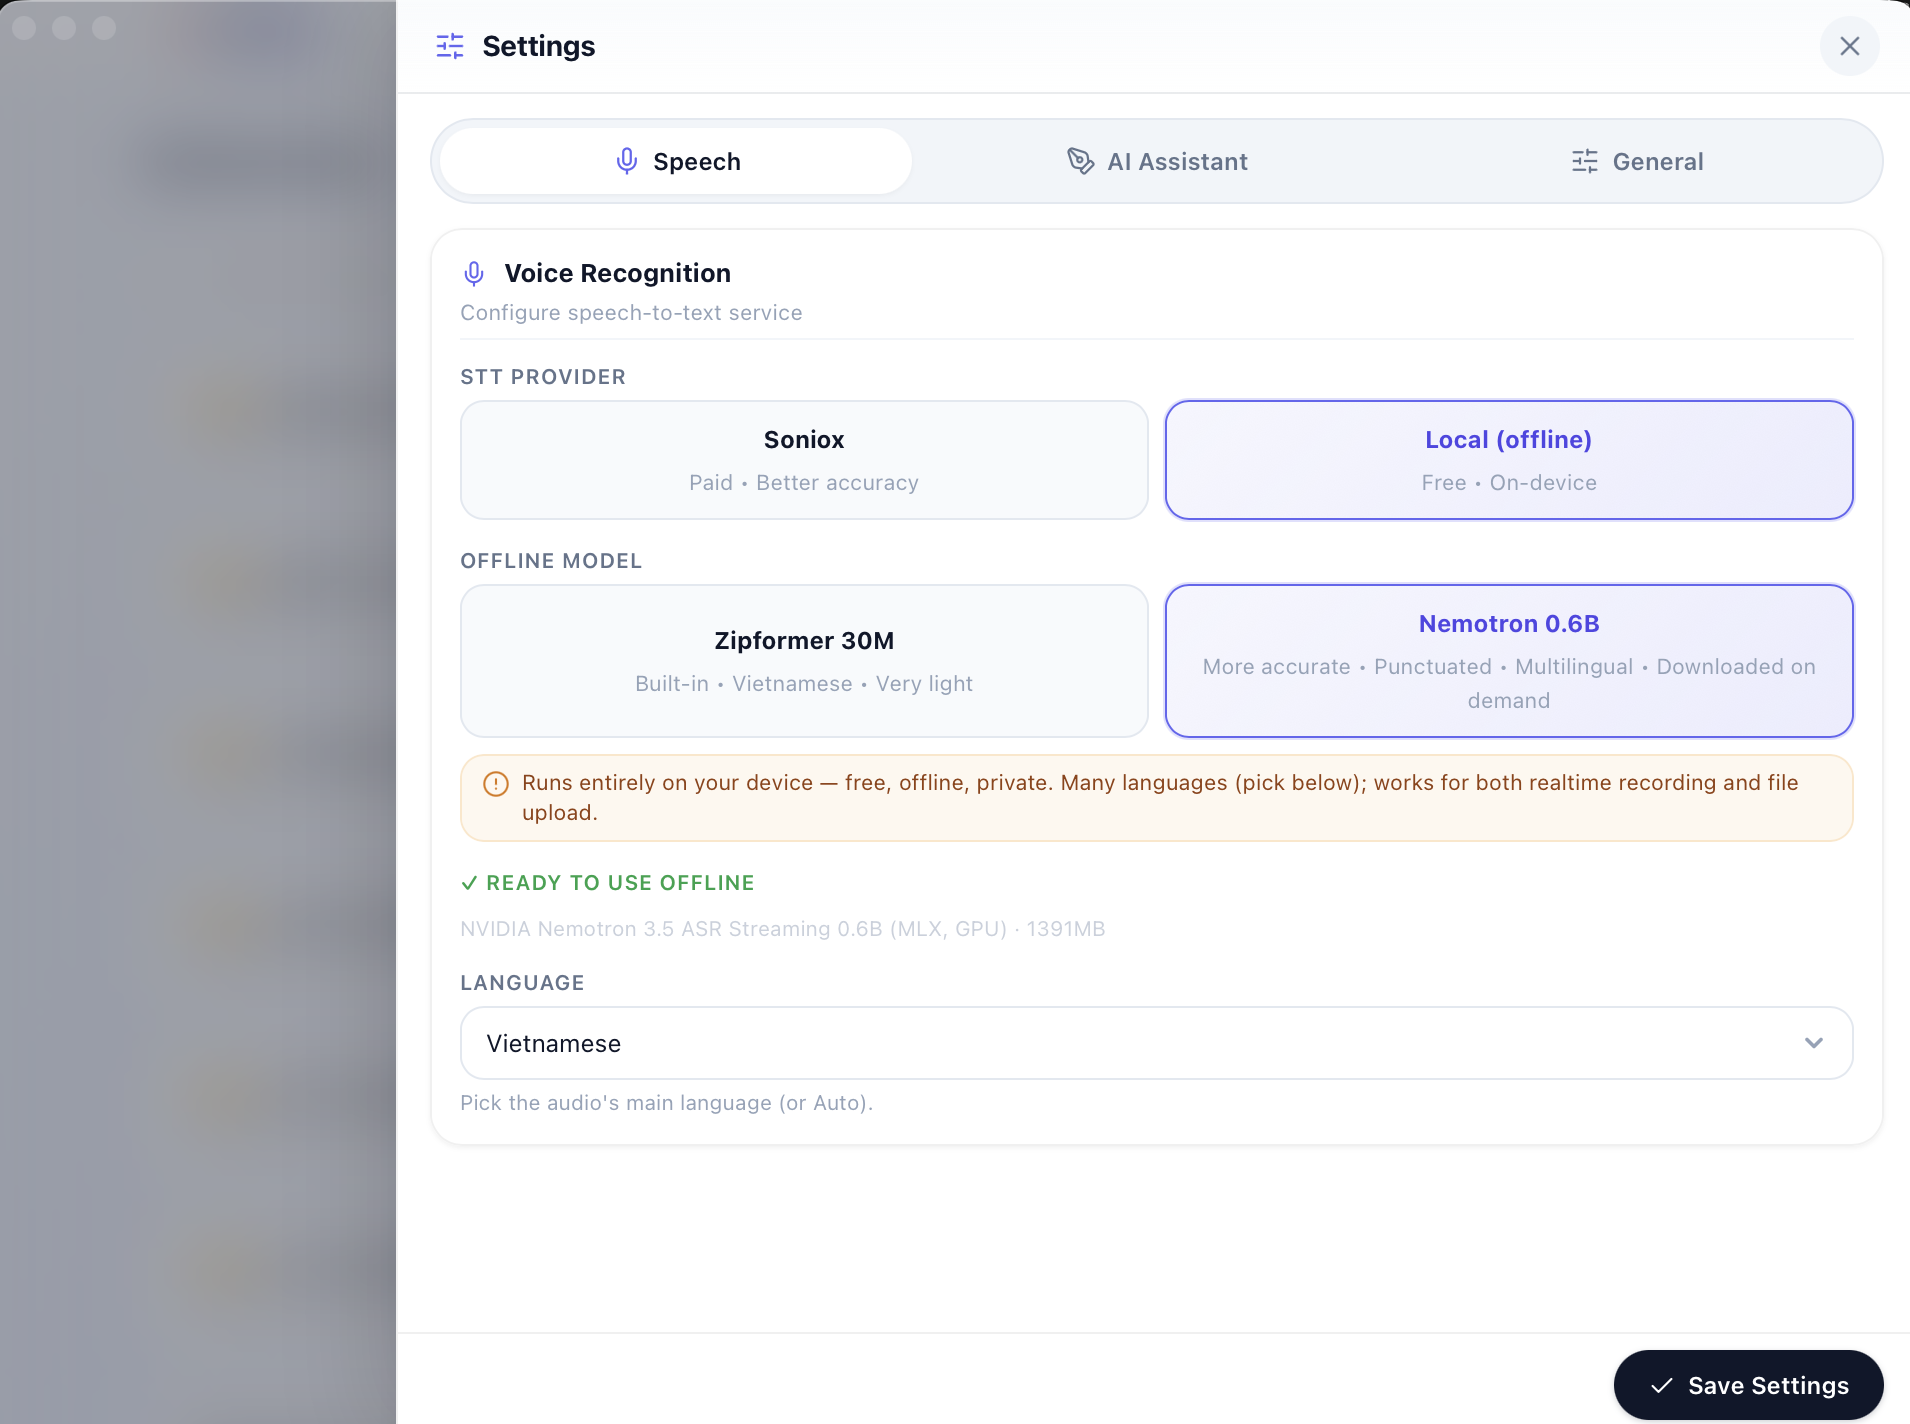1910x1424 pixels.
Task: Select Soniox as STT provider
Action: pos(804,460)
